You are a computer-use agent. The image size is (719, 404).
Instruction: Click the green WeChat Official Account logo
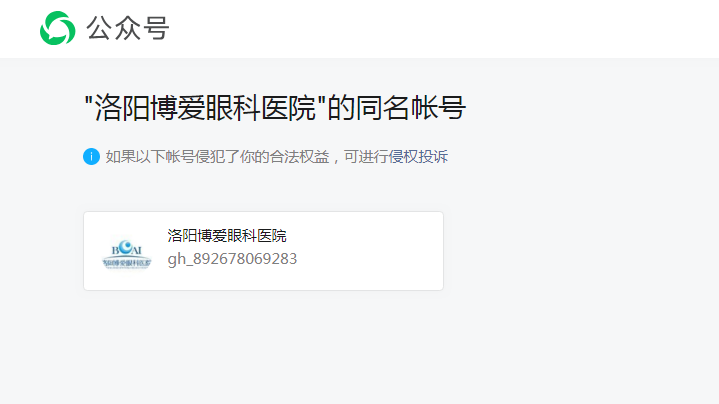[58, 28]
